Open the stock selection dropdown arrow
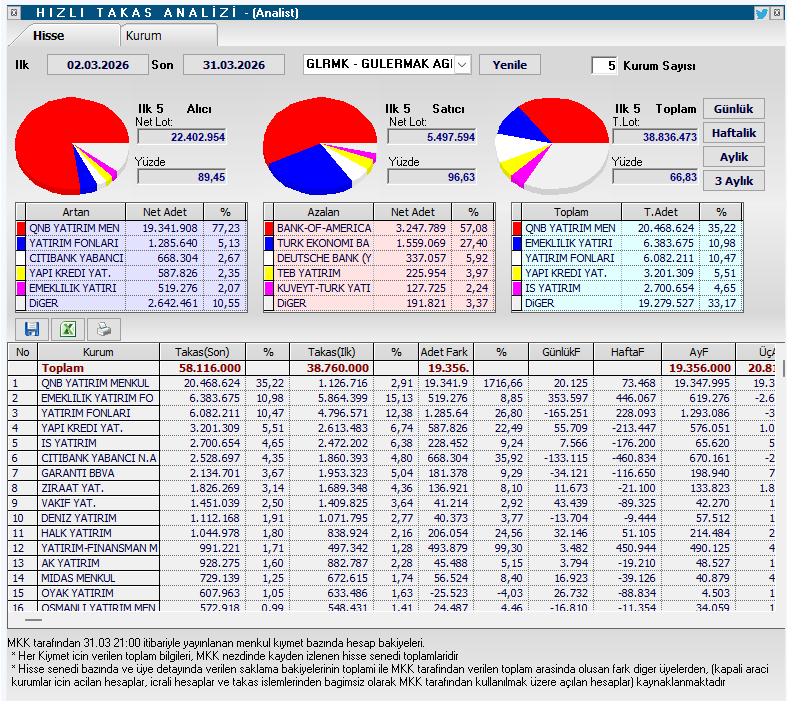787x701 pixels. (463, 65)
